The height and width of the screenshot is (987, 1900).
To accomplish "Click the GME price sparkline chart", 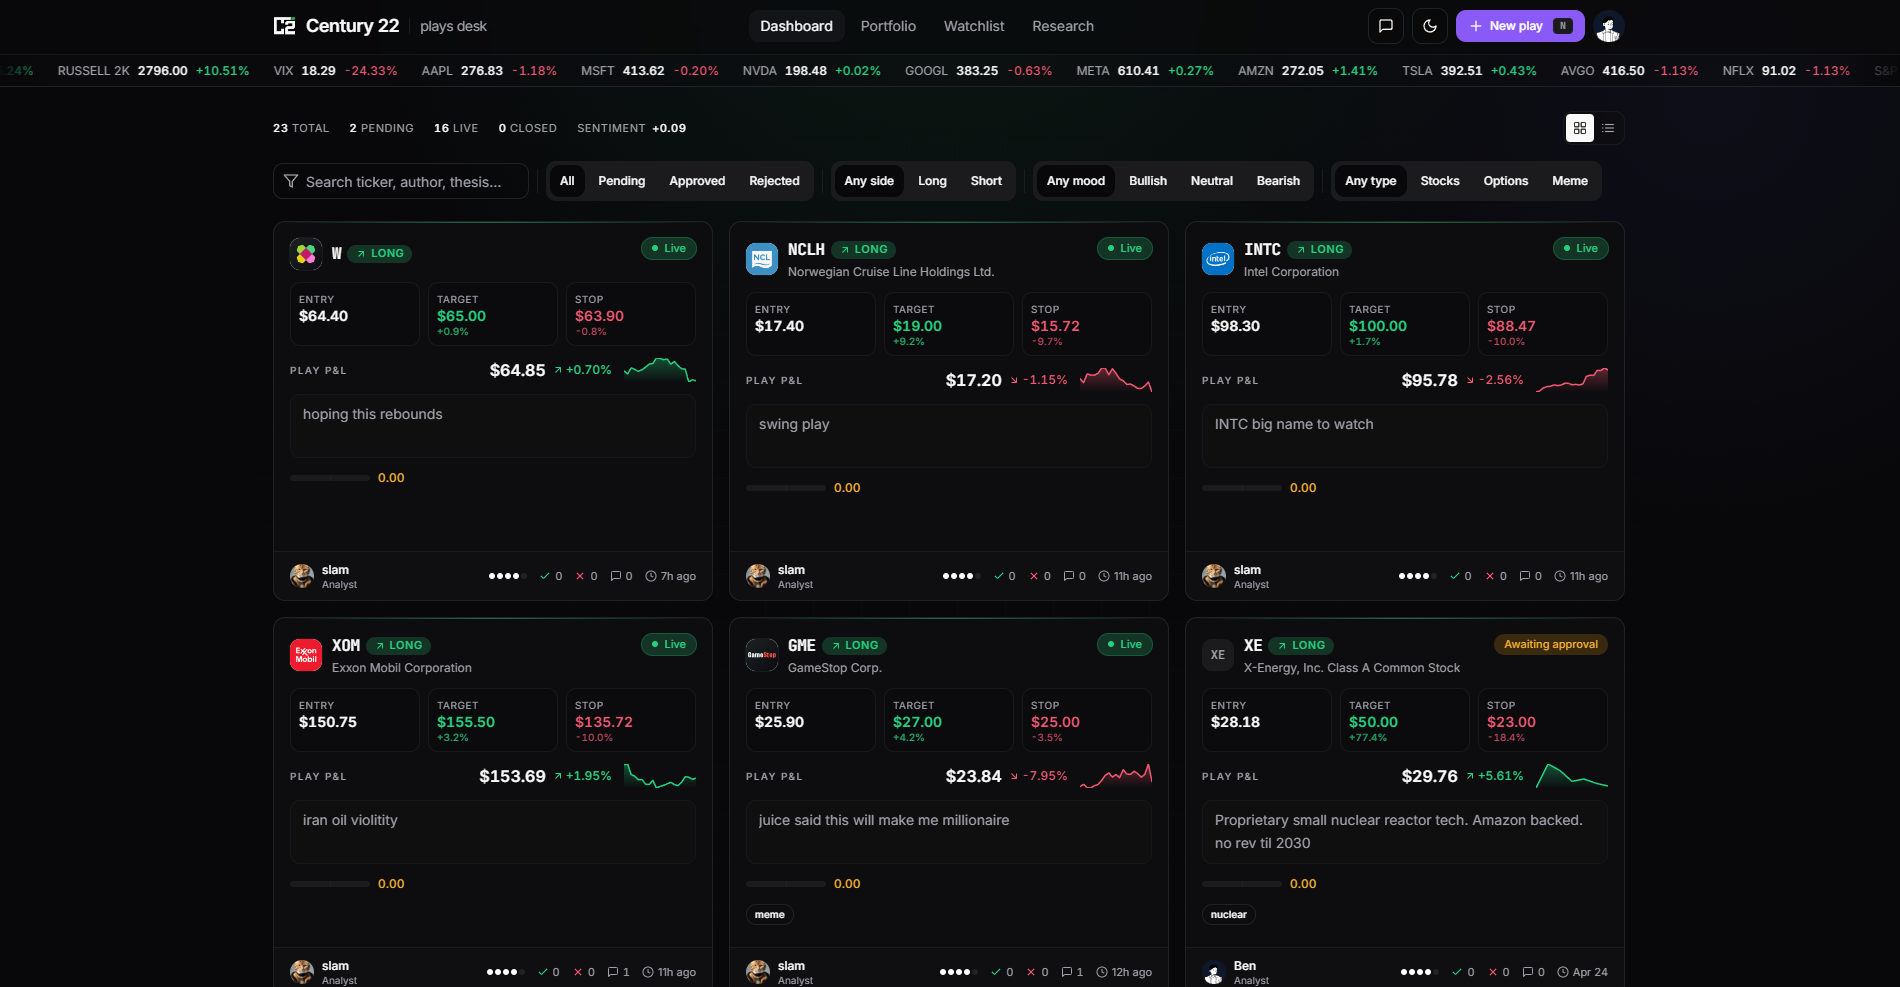I will [1116, 776].
